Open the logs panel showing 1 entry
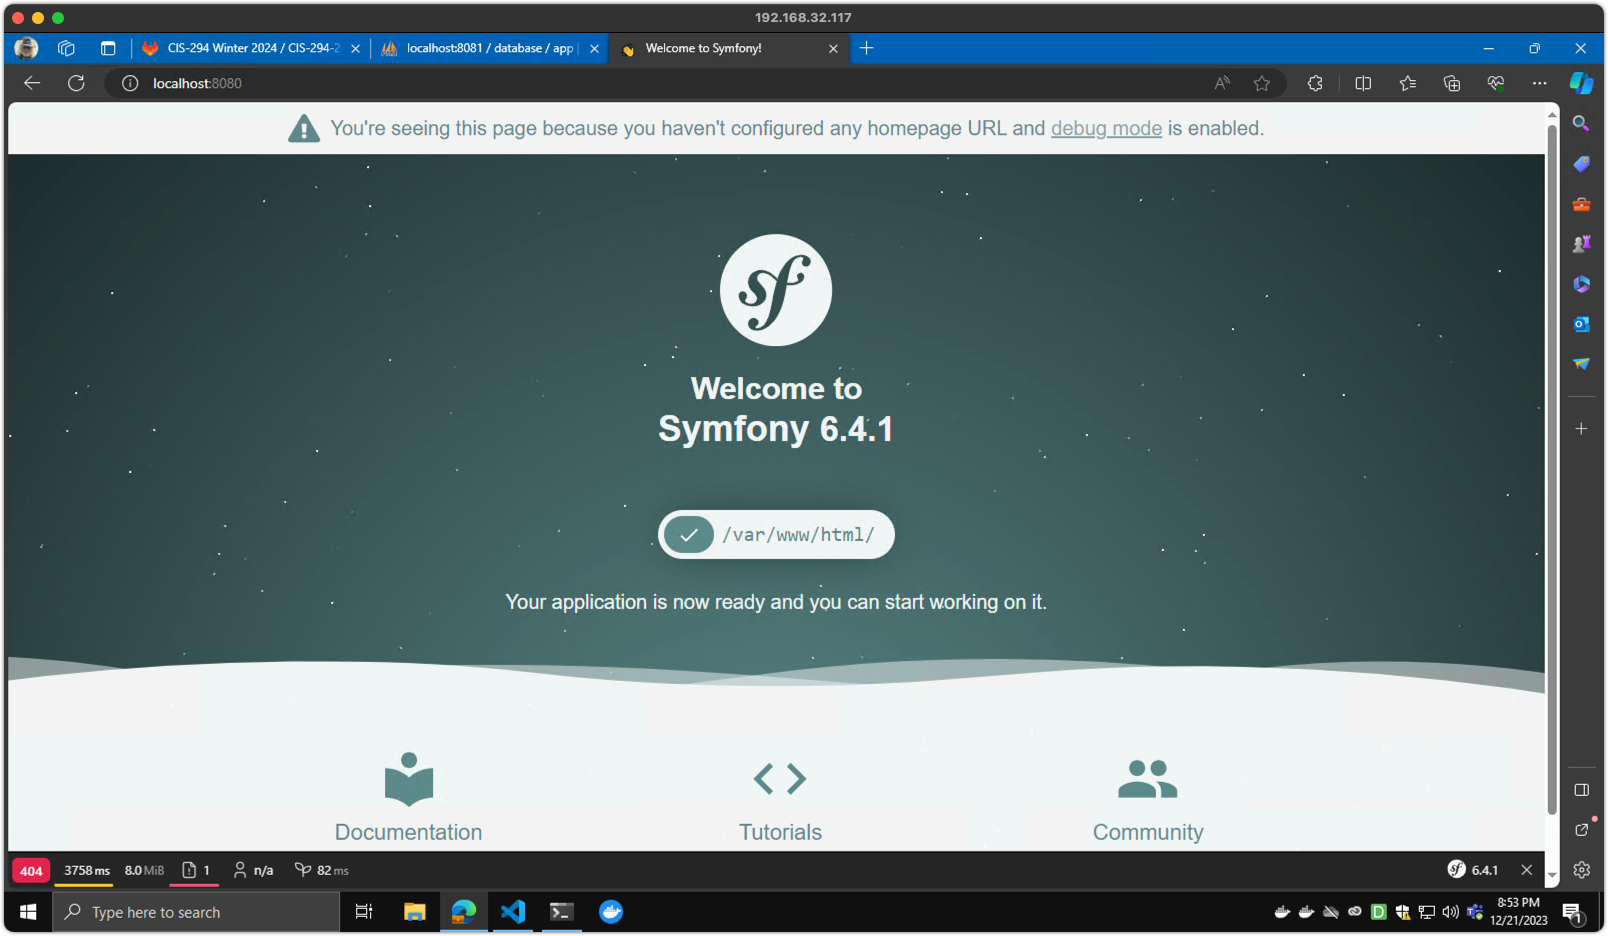The height and width of the screenshot is (936, 1608). click(196, 870)
